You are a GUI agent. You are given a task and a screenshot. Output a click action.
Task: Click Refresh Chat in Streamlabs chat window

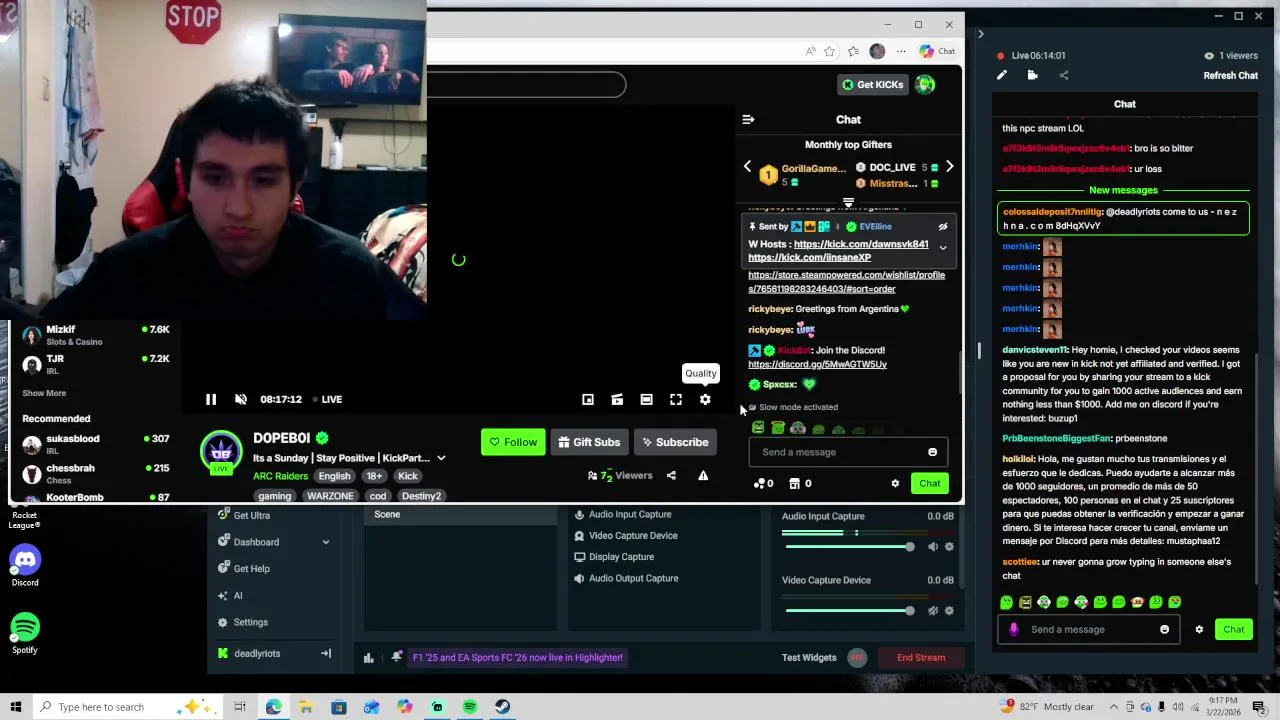pyautogui.click(x=1231, y=76)
